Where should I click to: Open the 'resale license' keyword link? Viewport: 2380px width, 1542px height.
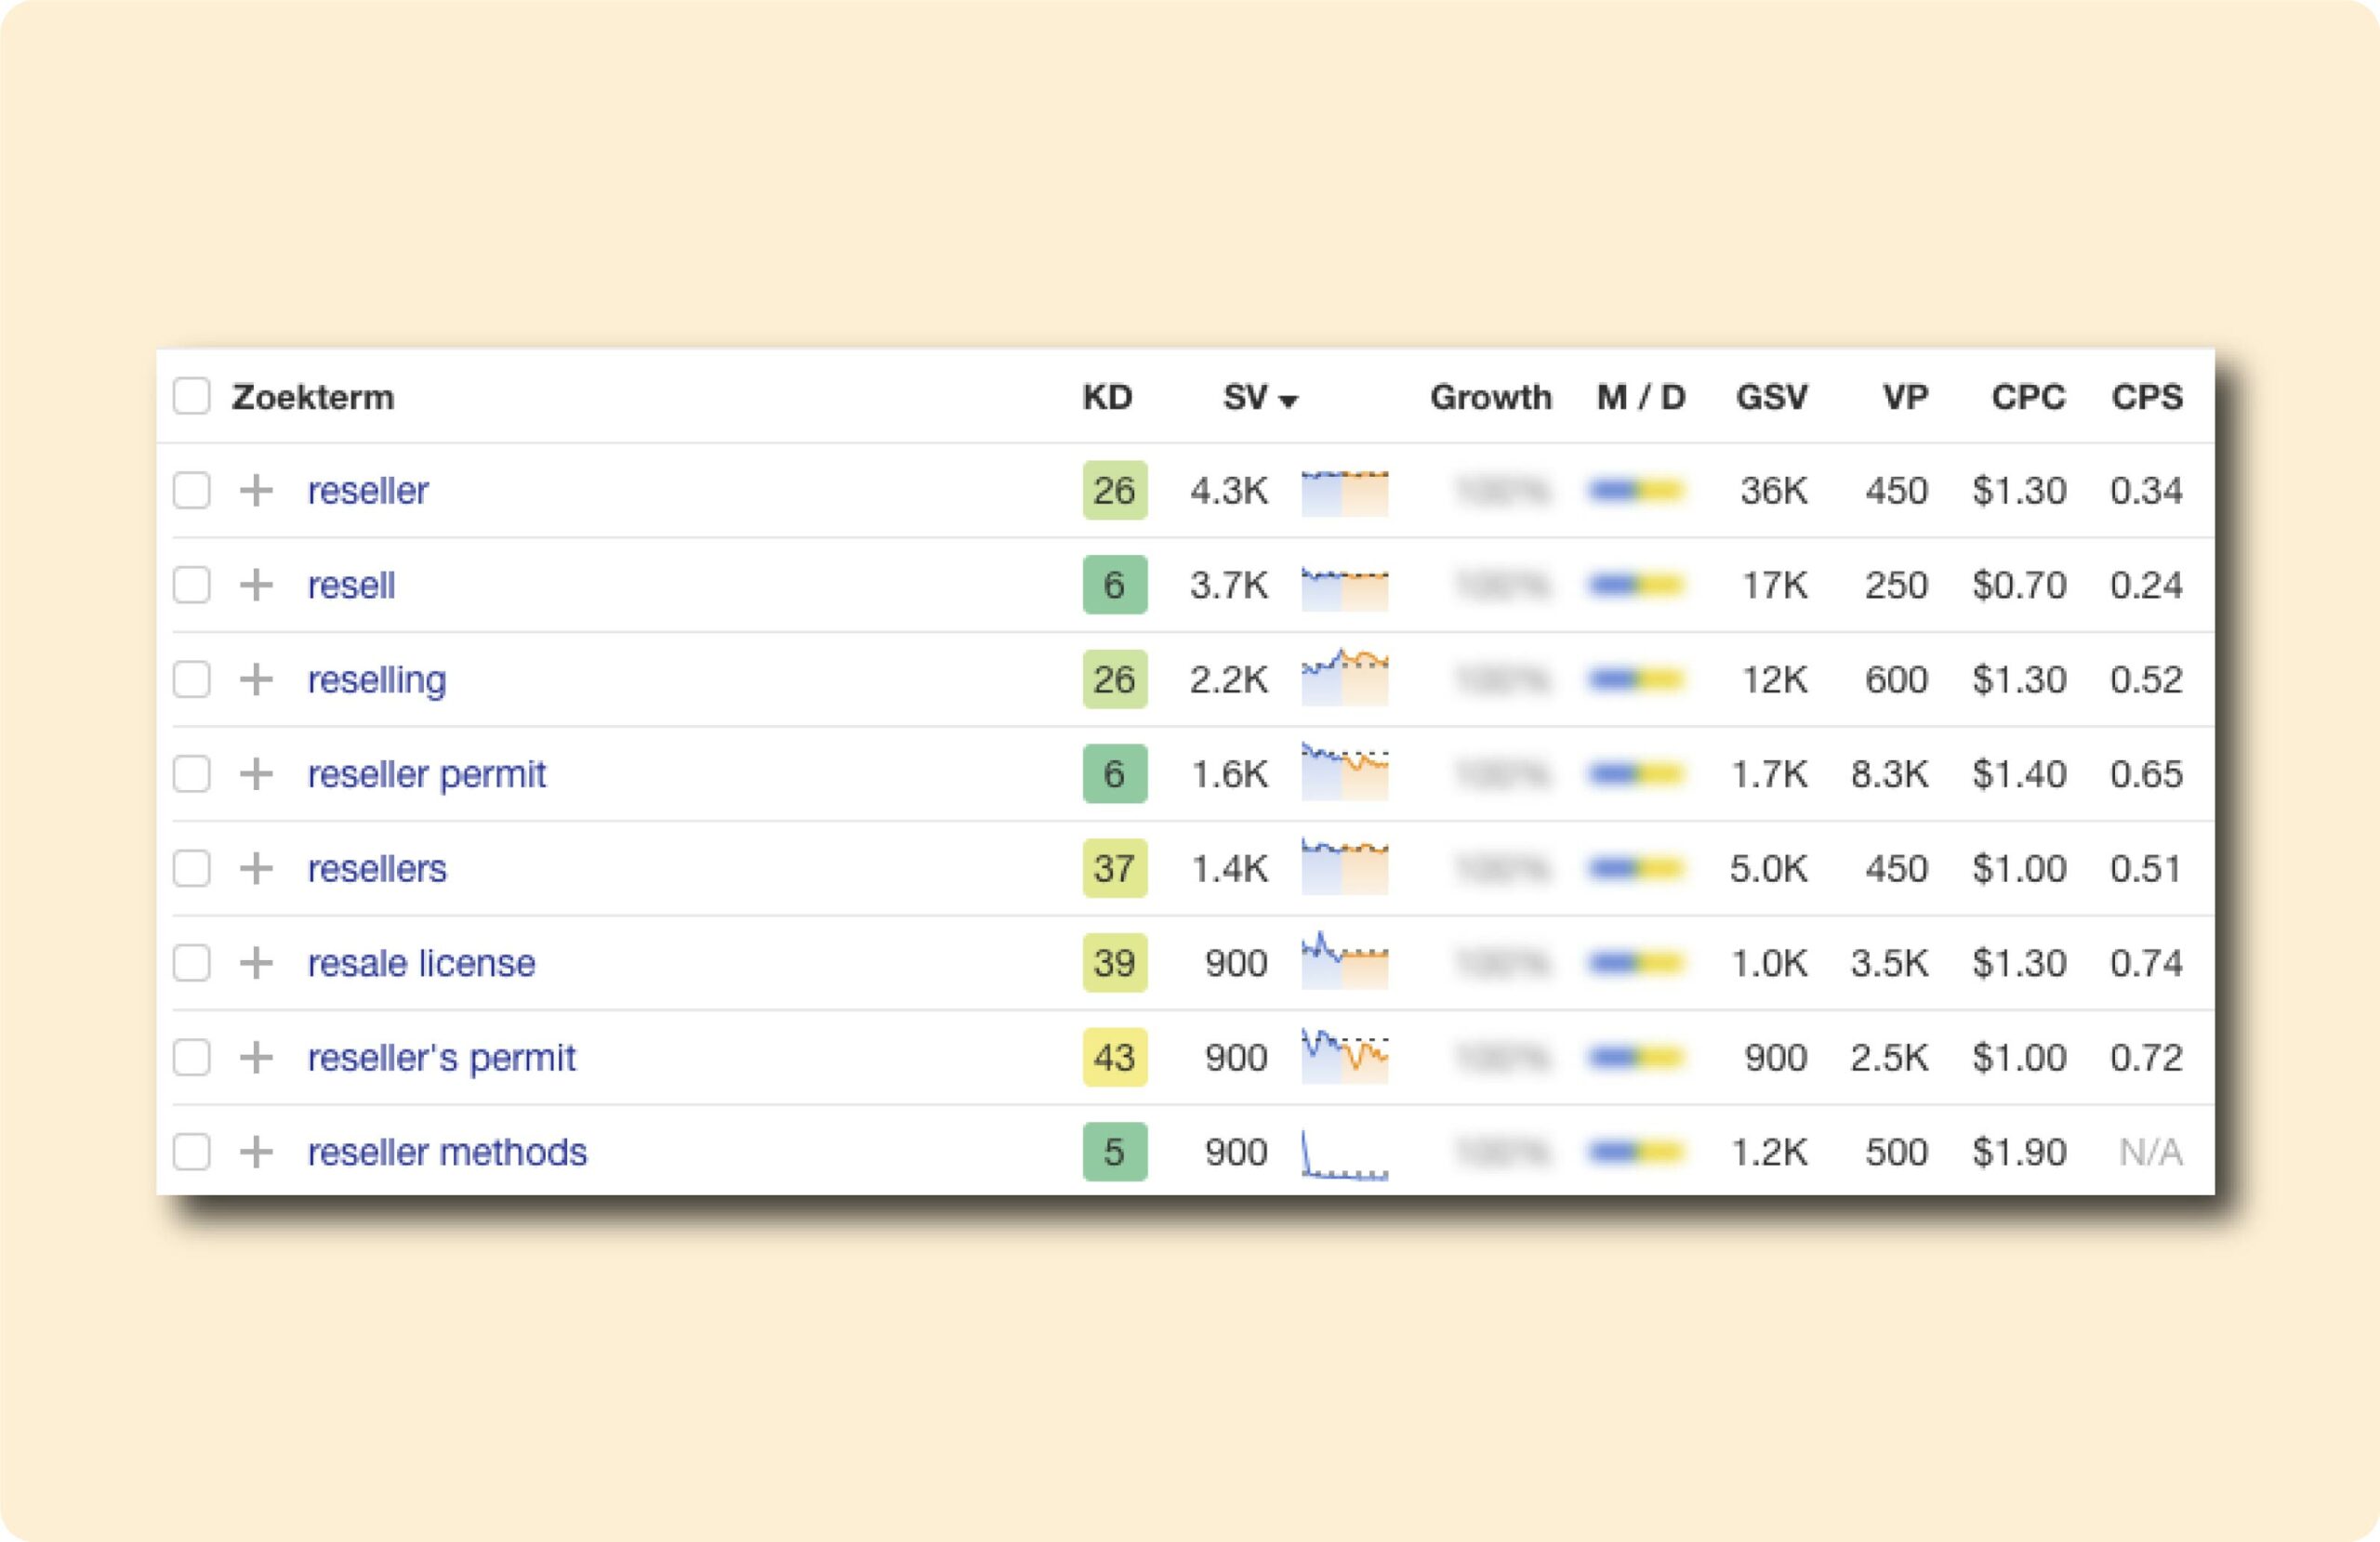(x=421, y=963)
